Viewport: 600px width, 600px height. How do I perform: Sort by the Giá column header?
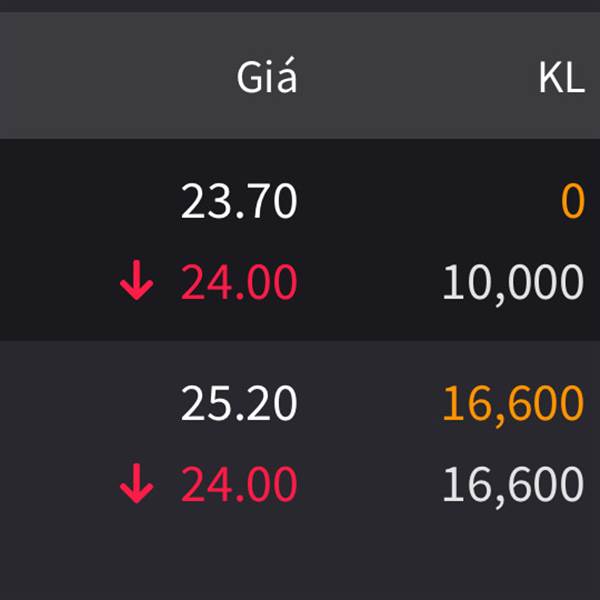[266, 78]
